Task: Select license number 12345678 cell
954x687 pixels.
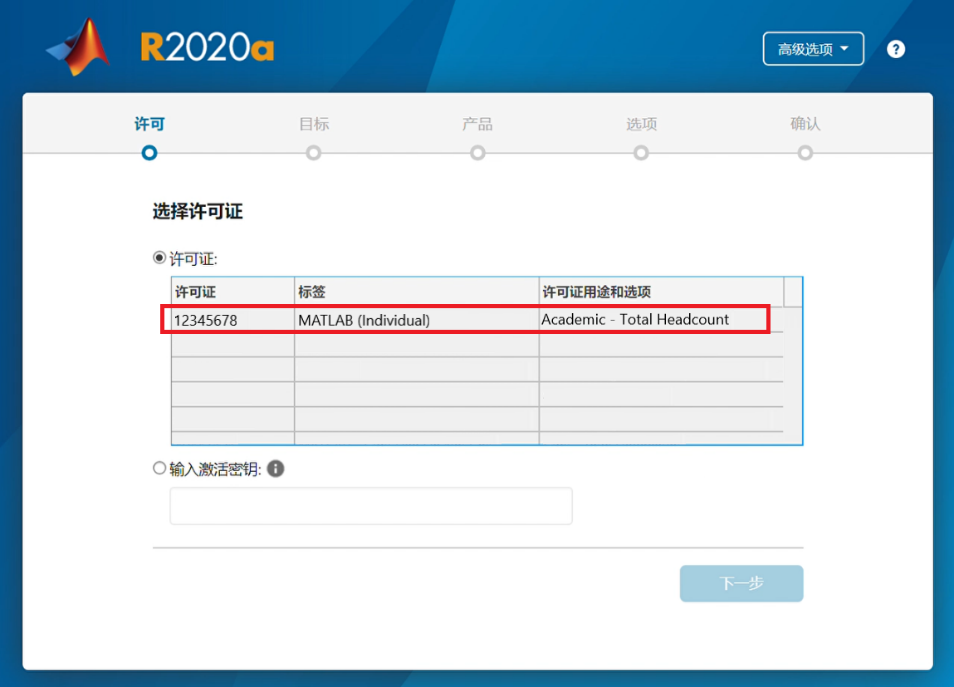Action: point(233,320)
